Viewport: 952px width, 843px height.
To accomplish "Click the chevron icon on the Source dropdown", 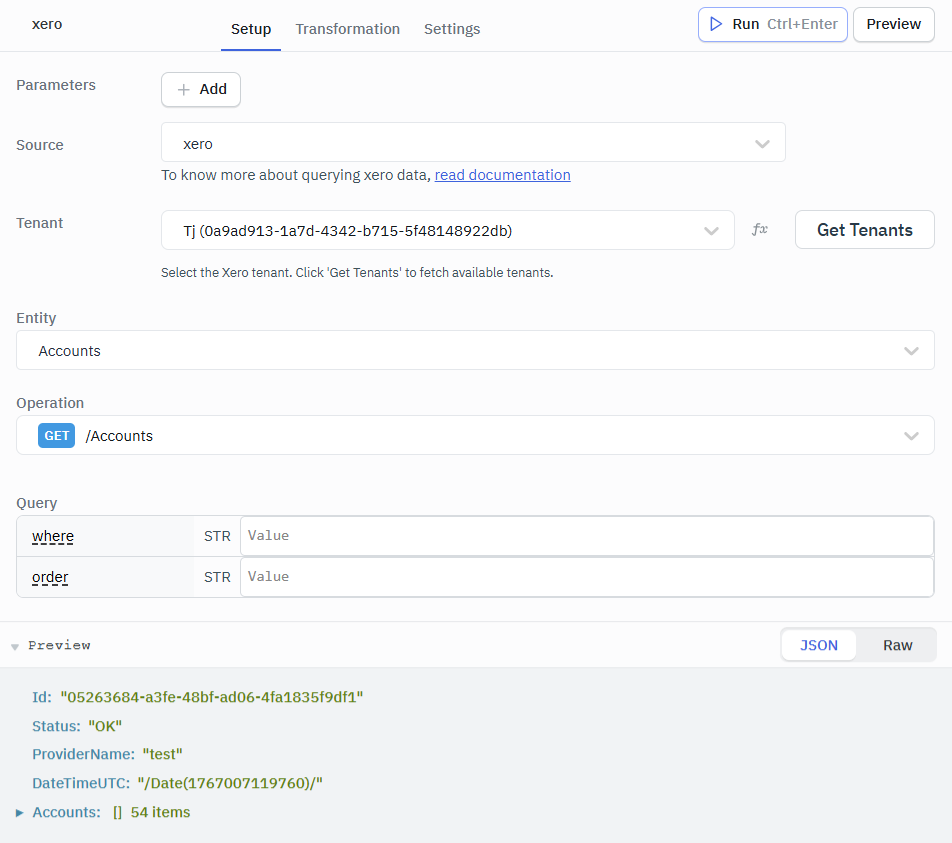I will point(763,142).
